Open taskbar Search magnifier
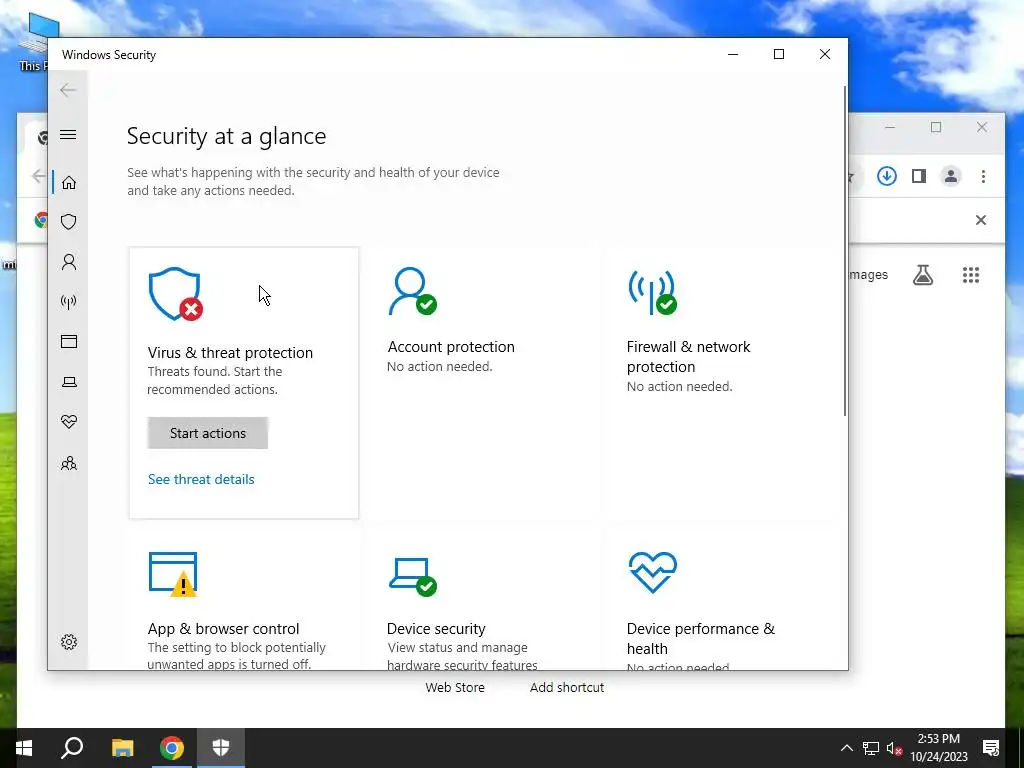 point(72,748)
